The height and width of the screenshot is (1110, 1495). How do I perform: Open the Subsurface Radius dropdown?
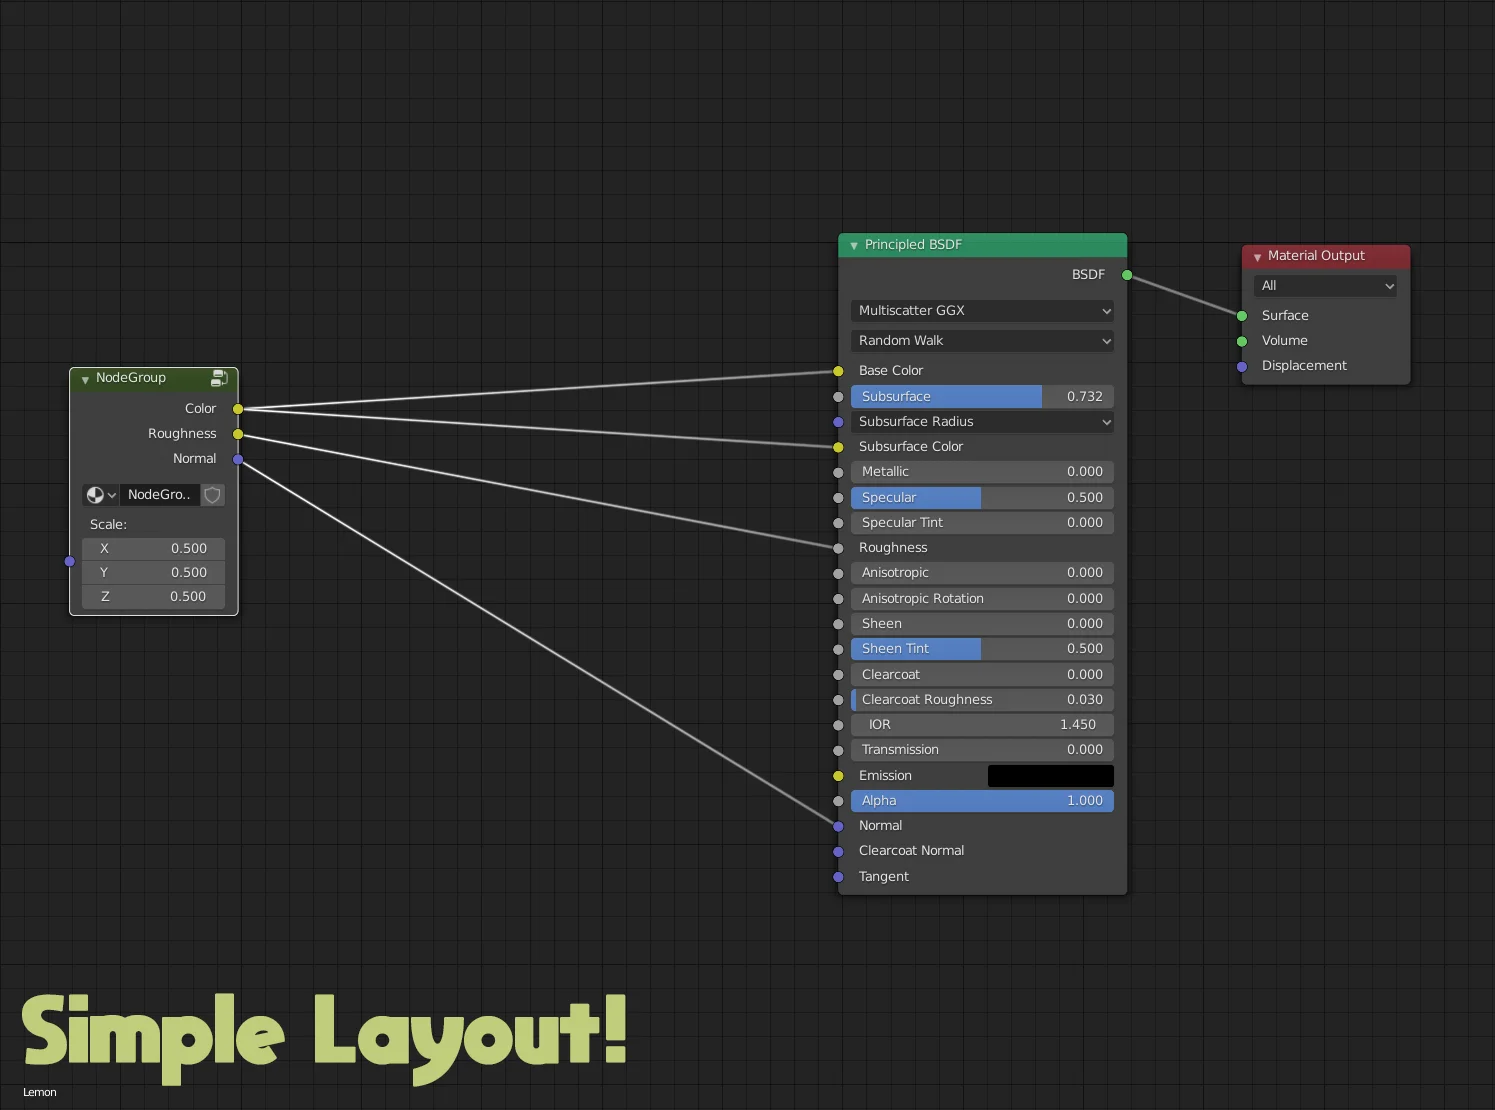[x=981, y=421]
